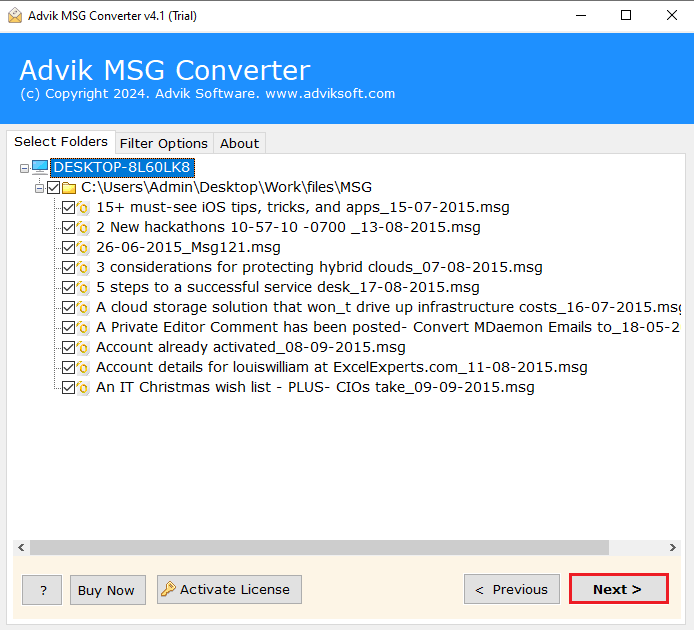Go back with the < Previous button
The width and height of the screenshot is (694, 630).
512,589
